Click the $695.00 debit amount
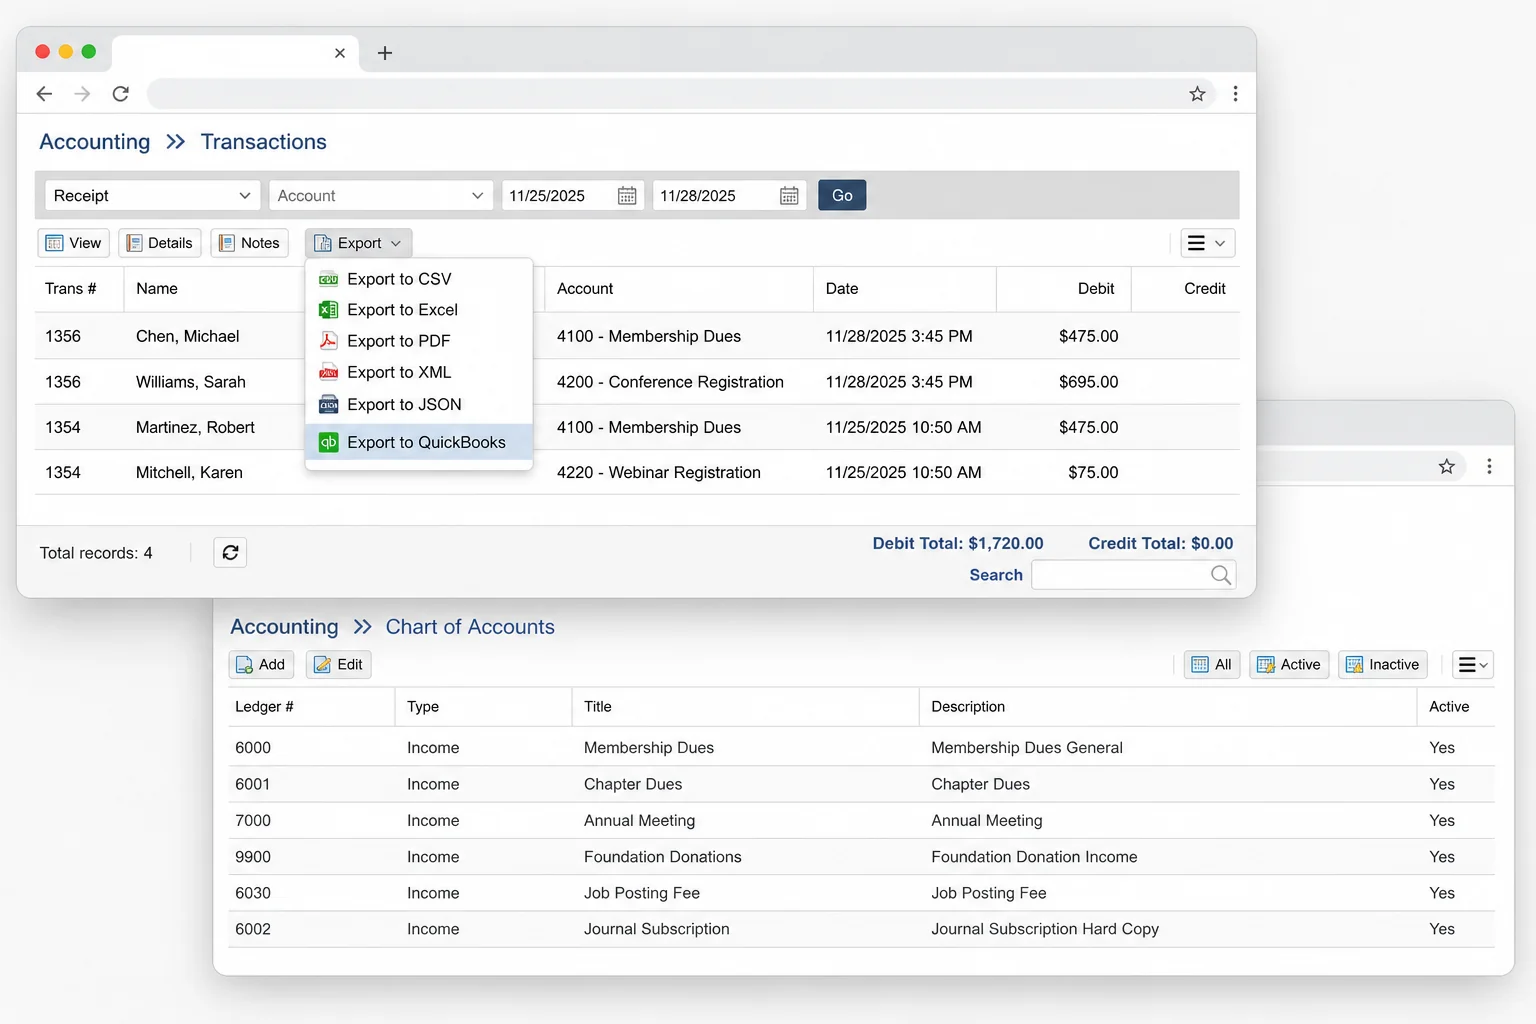The width and height of the screenshot is (1536, 1024). [x=1089, y=382]
